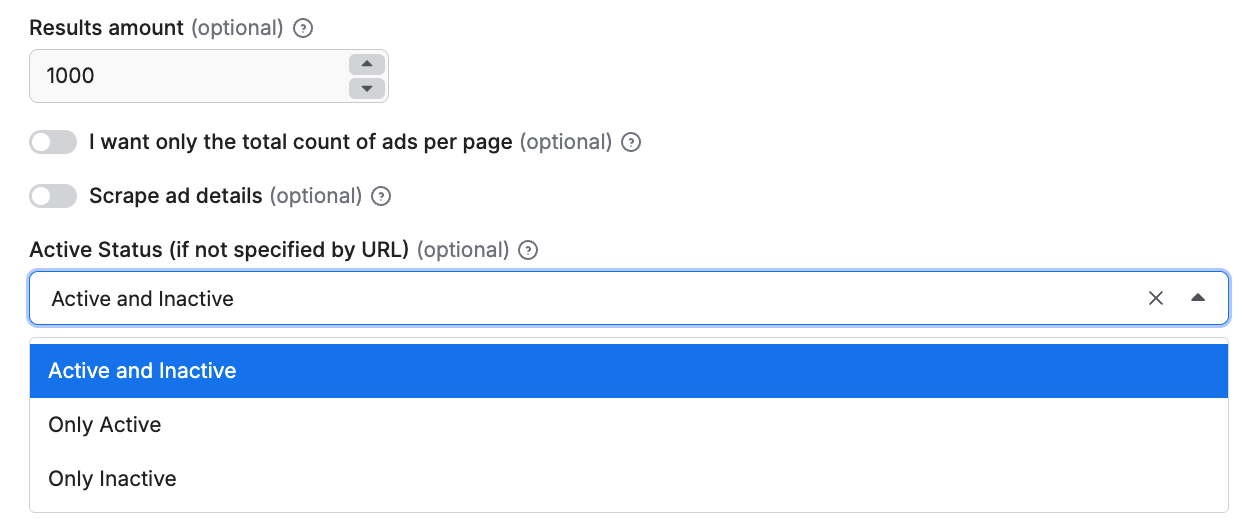Increase Results amount with the up arrow
1246x520 pixels.
(x=367, y=64)
